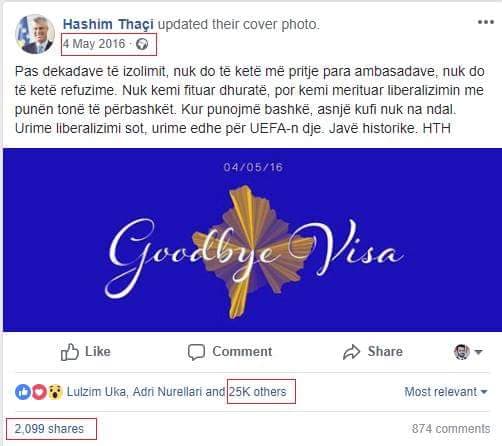This screenshot has height=446, width=502.
Task: Click the public globe privacy icon
Action: click(142, 44)
